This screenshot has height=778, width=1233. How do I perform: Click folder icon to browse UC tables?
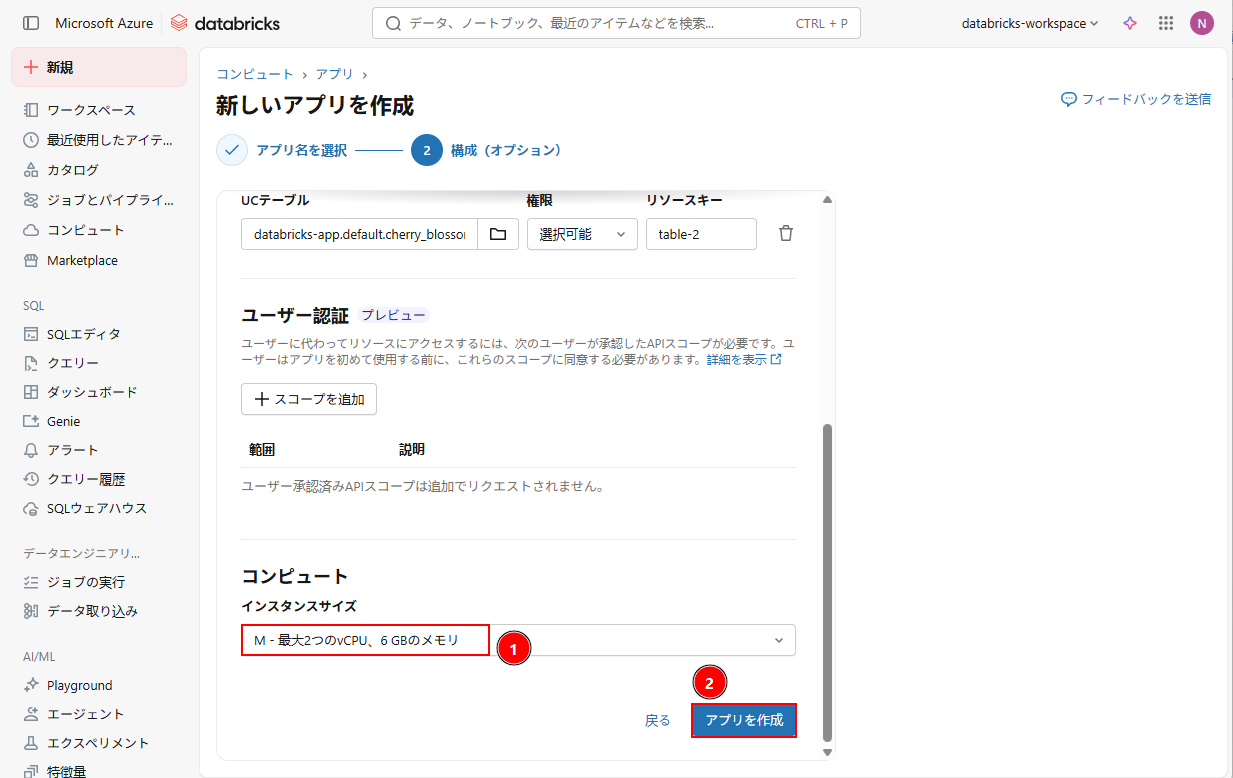(497, 234)
